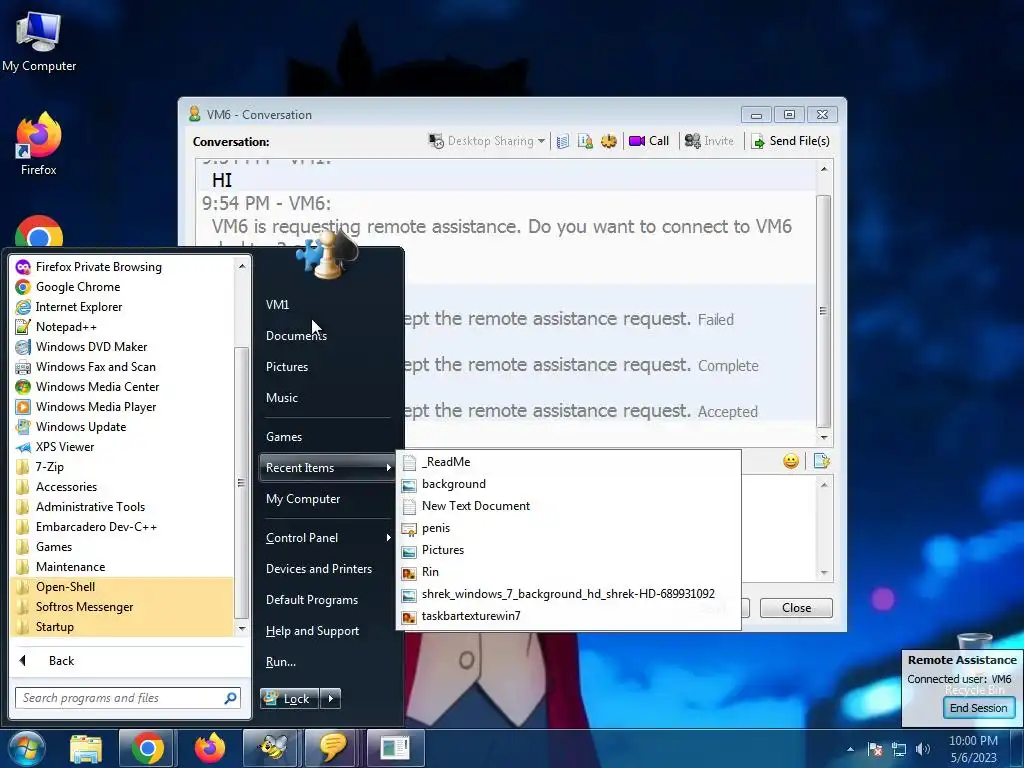Open the Firefox desktop shortcut
This screenshot has height=768, width=1024.
tap(39, 144)
